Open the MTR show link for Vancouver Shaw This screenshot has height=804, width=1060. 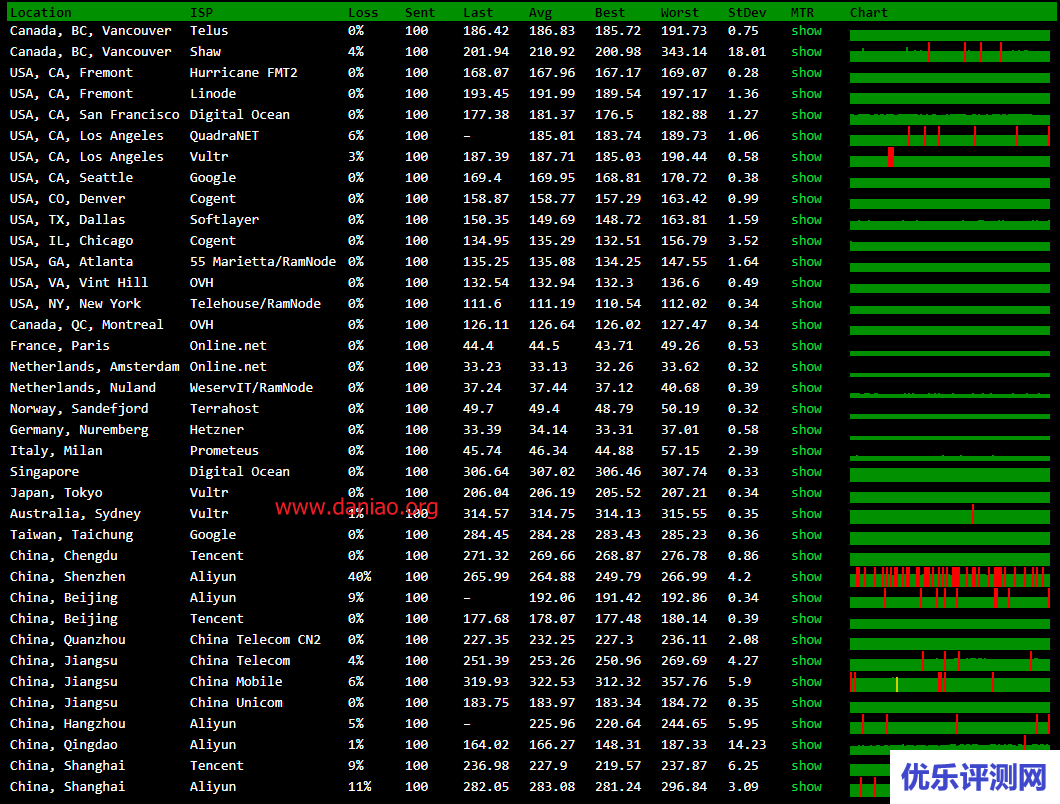[x=806, y=51]
